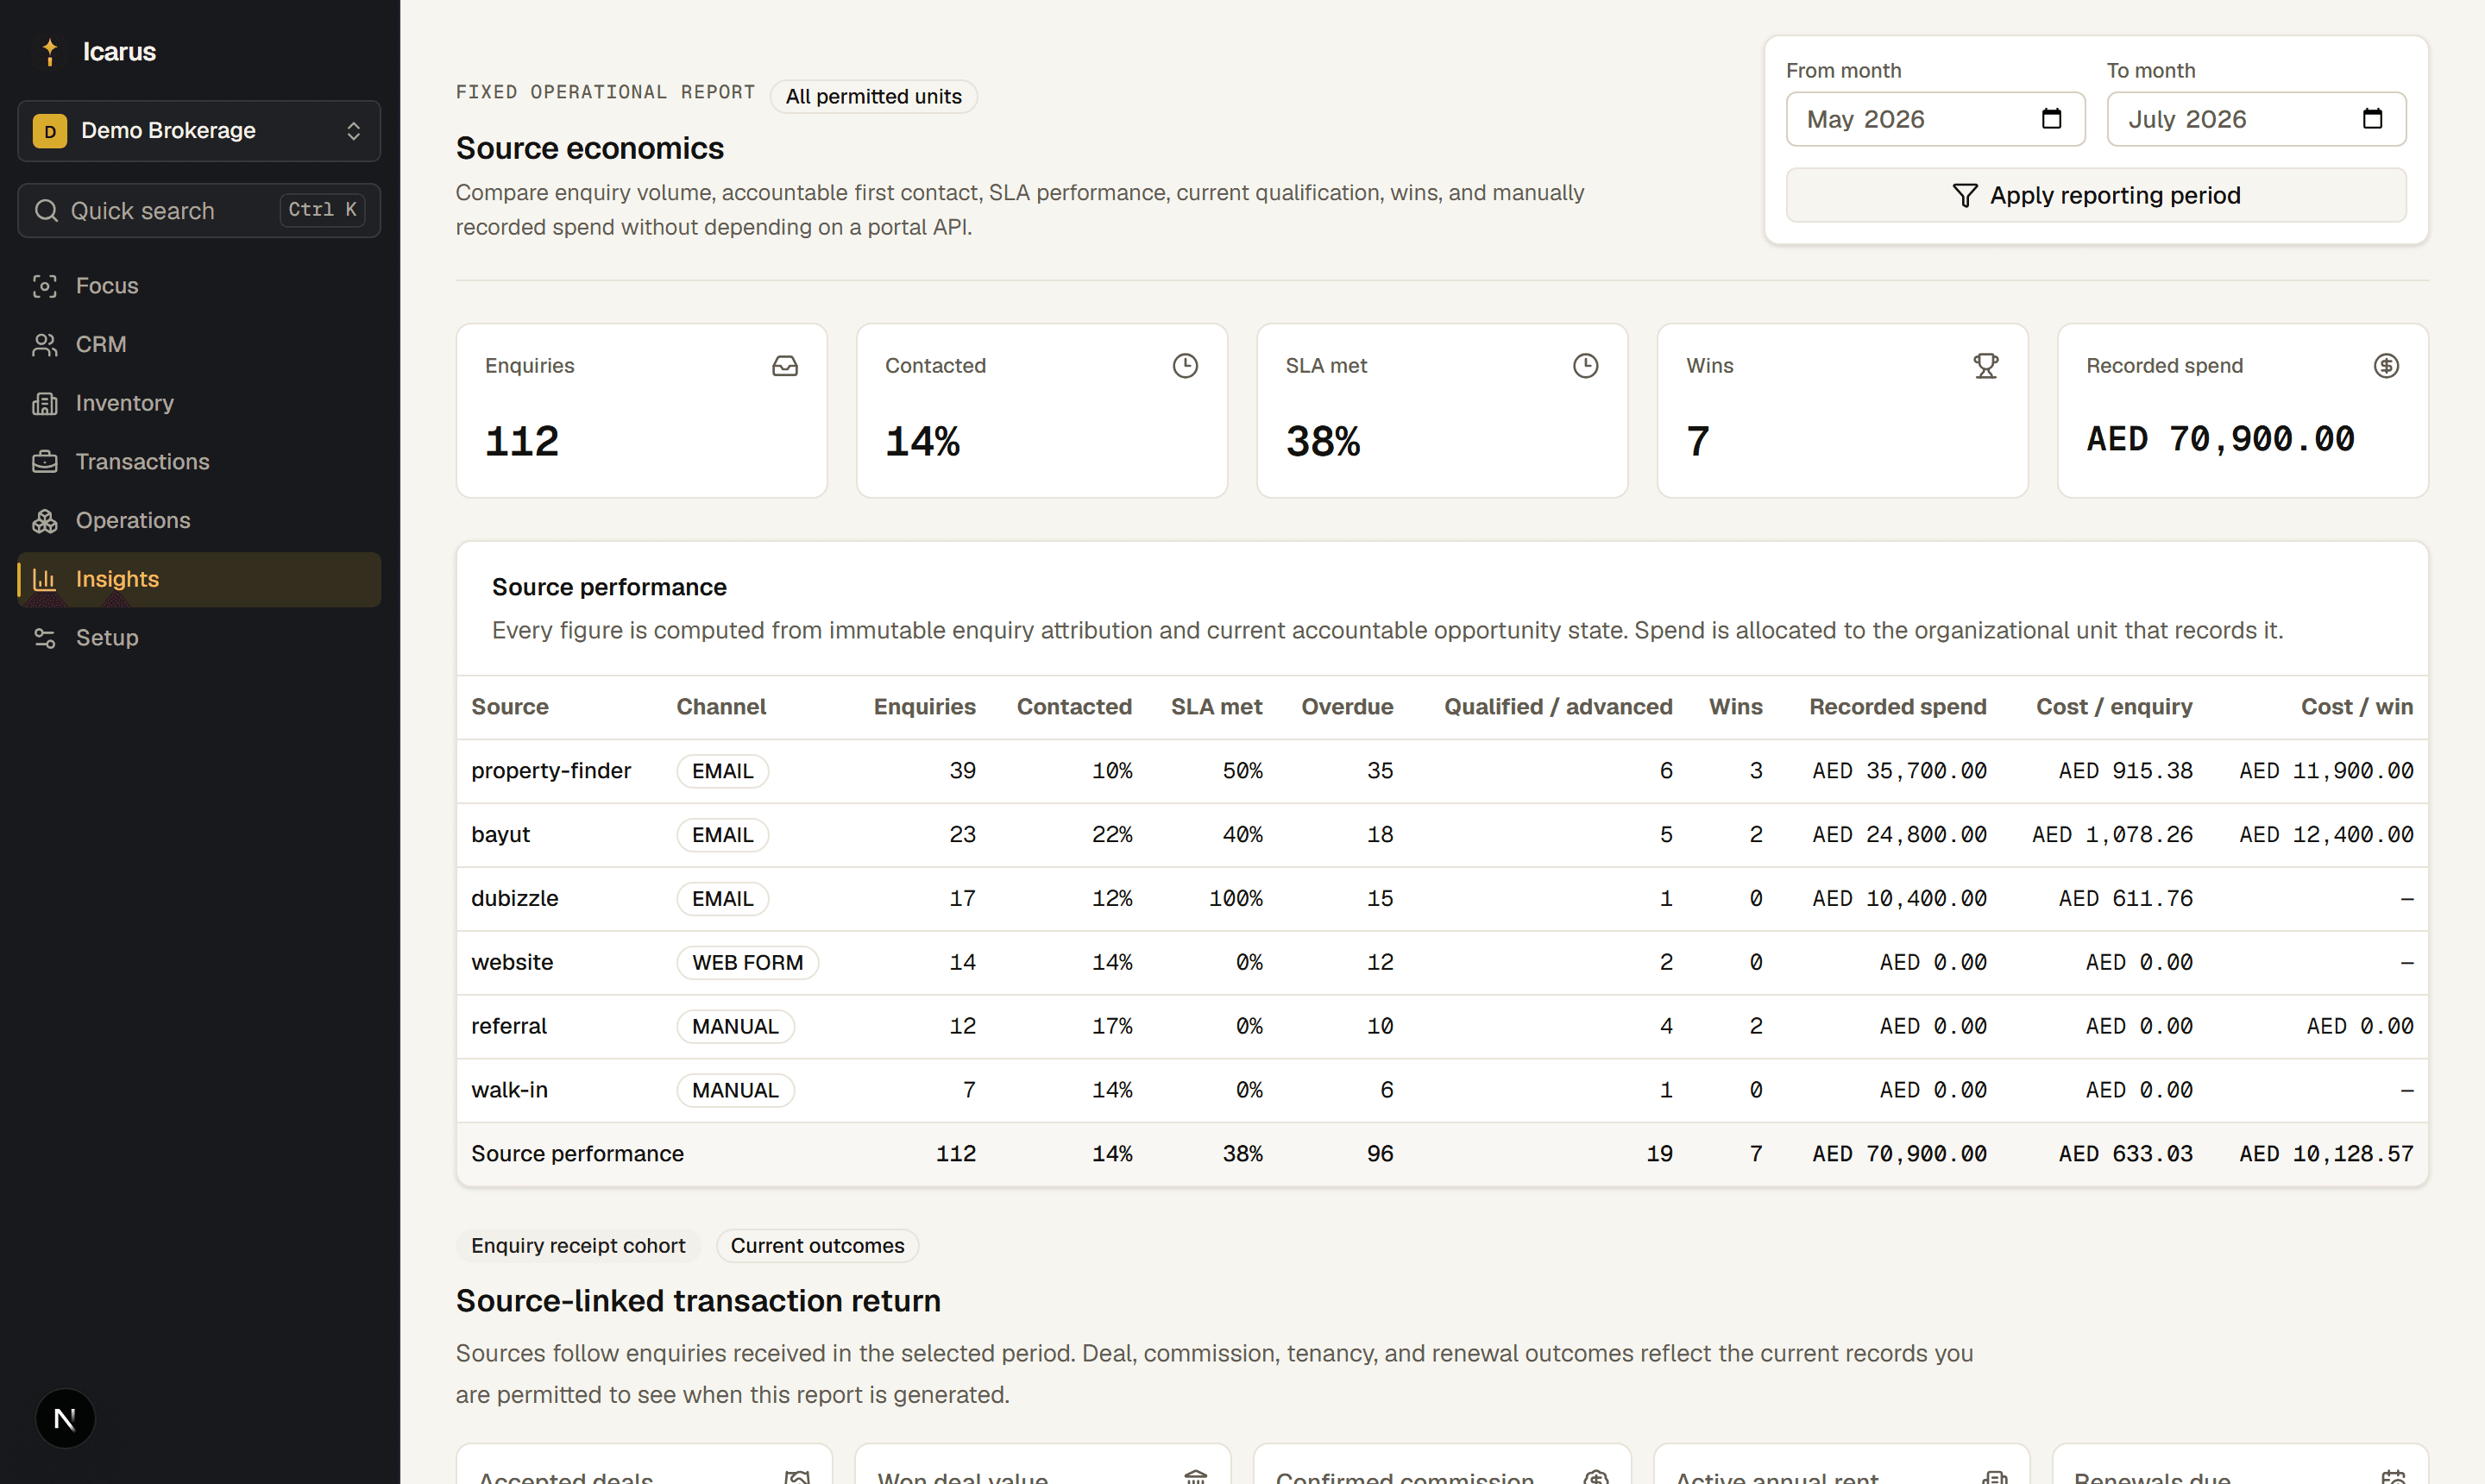Click AED 70,900.00 in Recorded spend card
Screen dimensions: 2485x1484
pyautogui.click(x=2220, y=439)
